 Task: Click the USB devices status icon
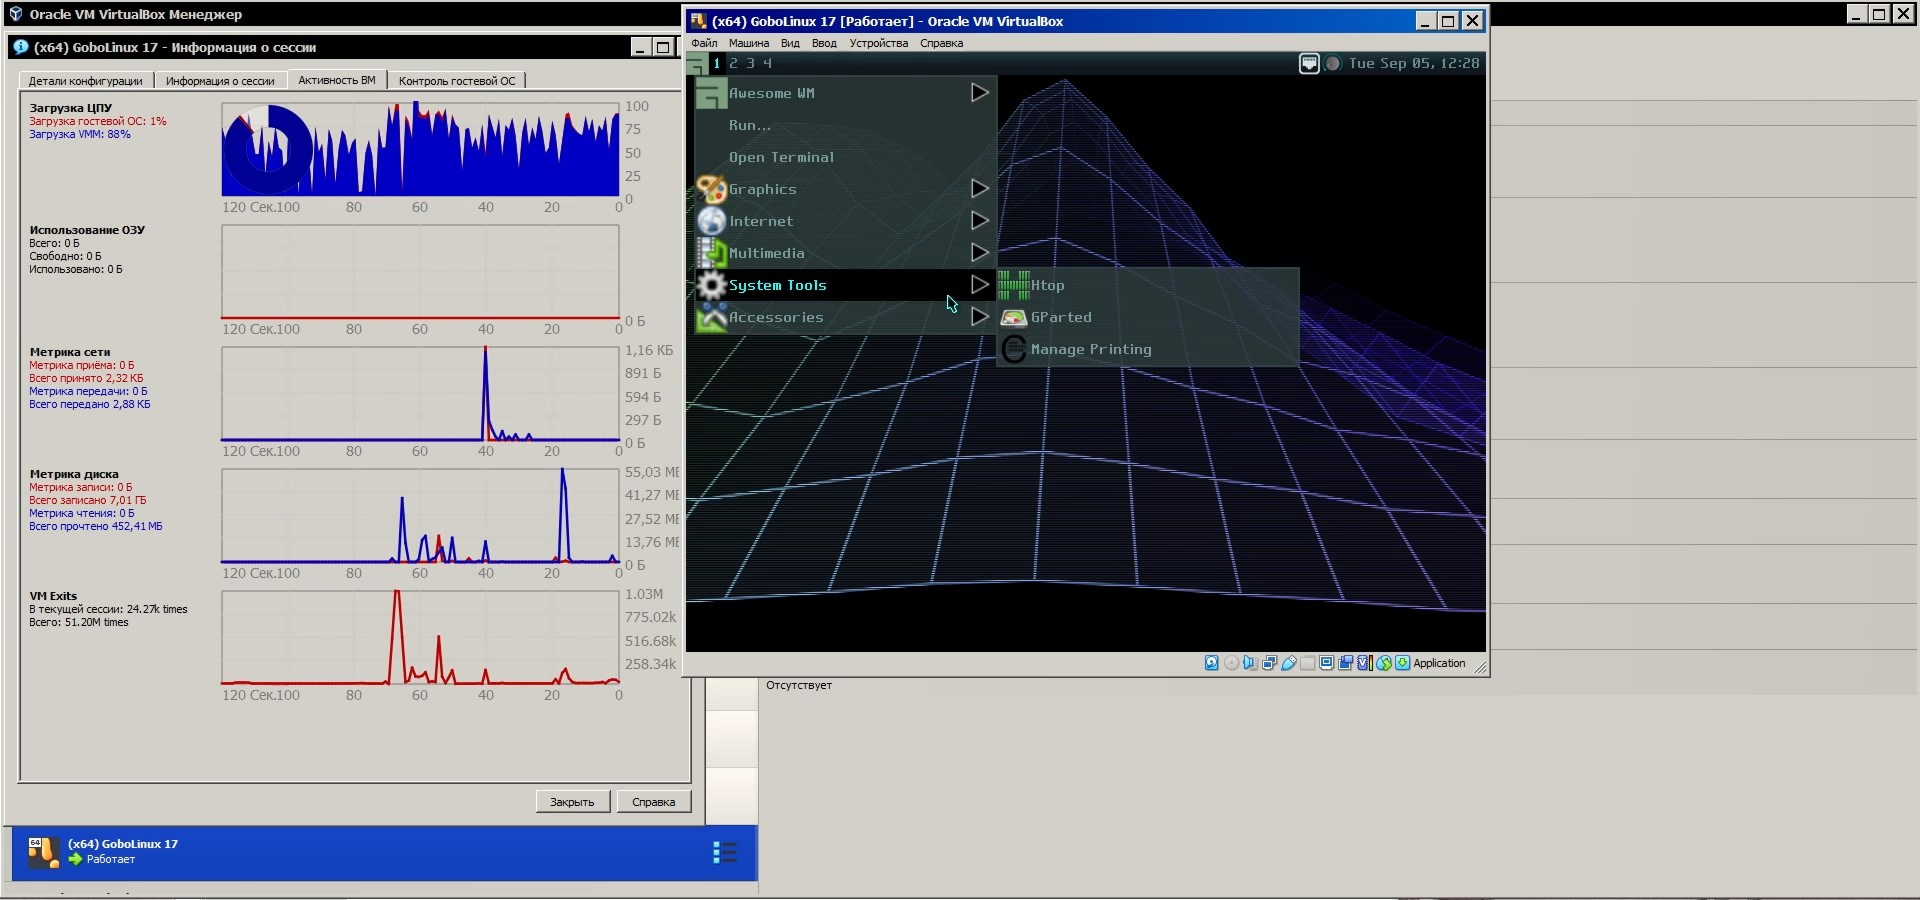click(x=1289, y=663)
